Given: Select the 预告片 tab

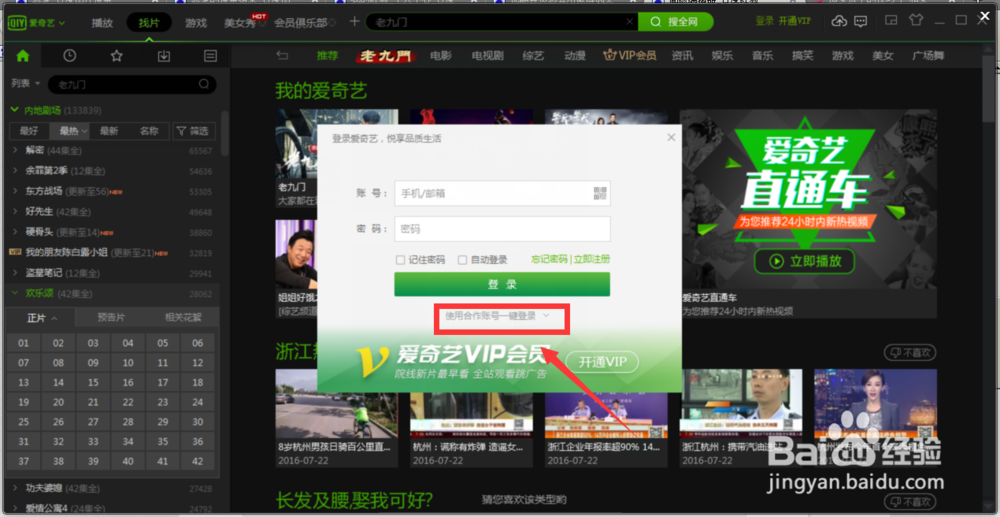Looking at the screenshot, I should pos(111,317).
